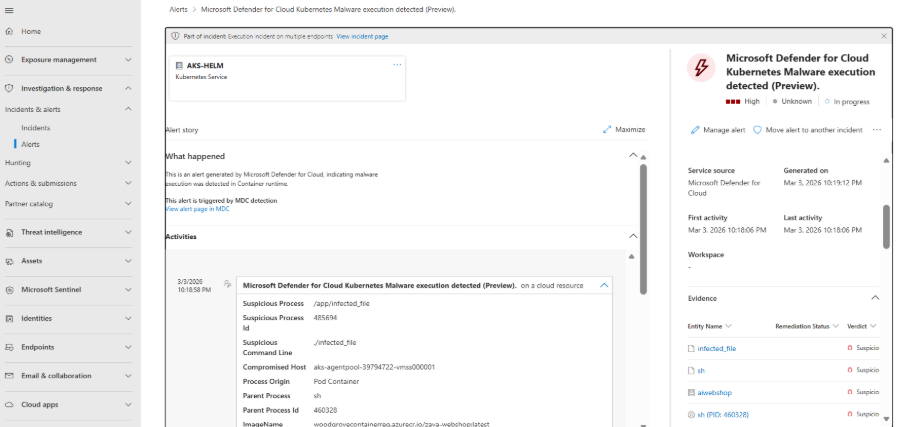Click the Cloud apps icon

[9, 405]
